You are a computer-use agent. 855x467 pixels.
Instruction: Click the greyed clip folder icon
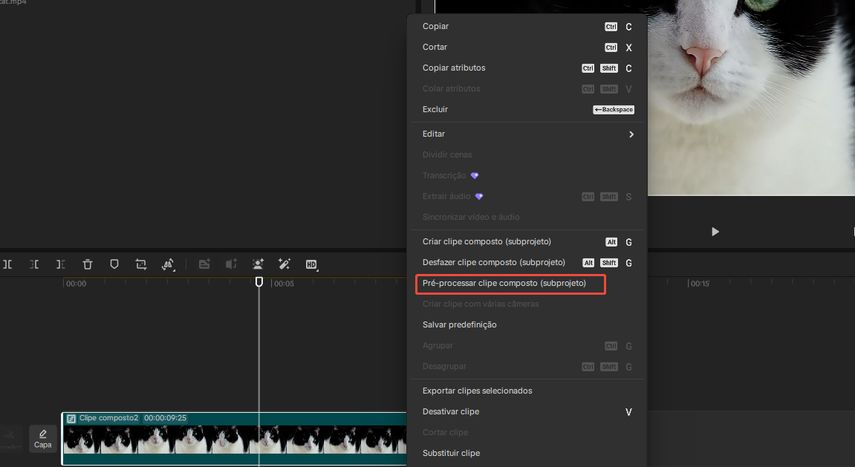(x=204, y=265)
